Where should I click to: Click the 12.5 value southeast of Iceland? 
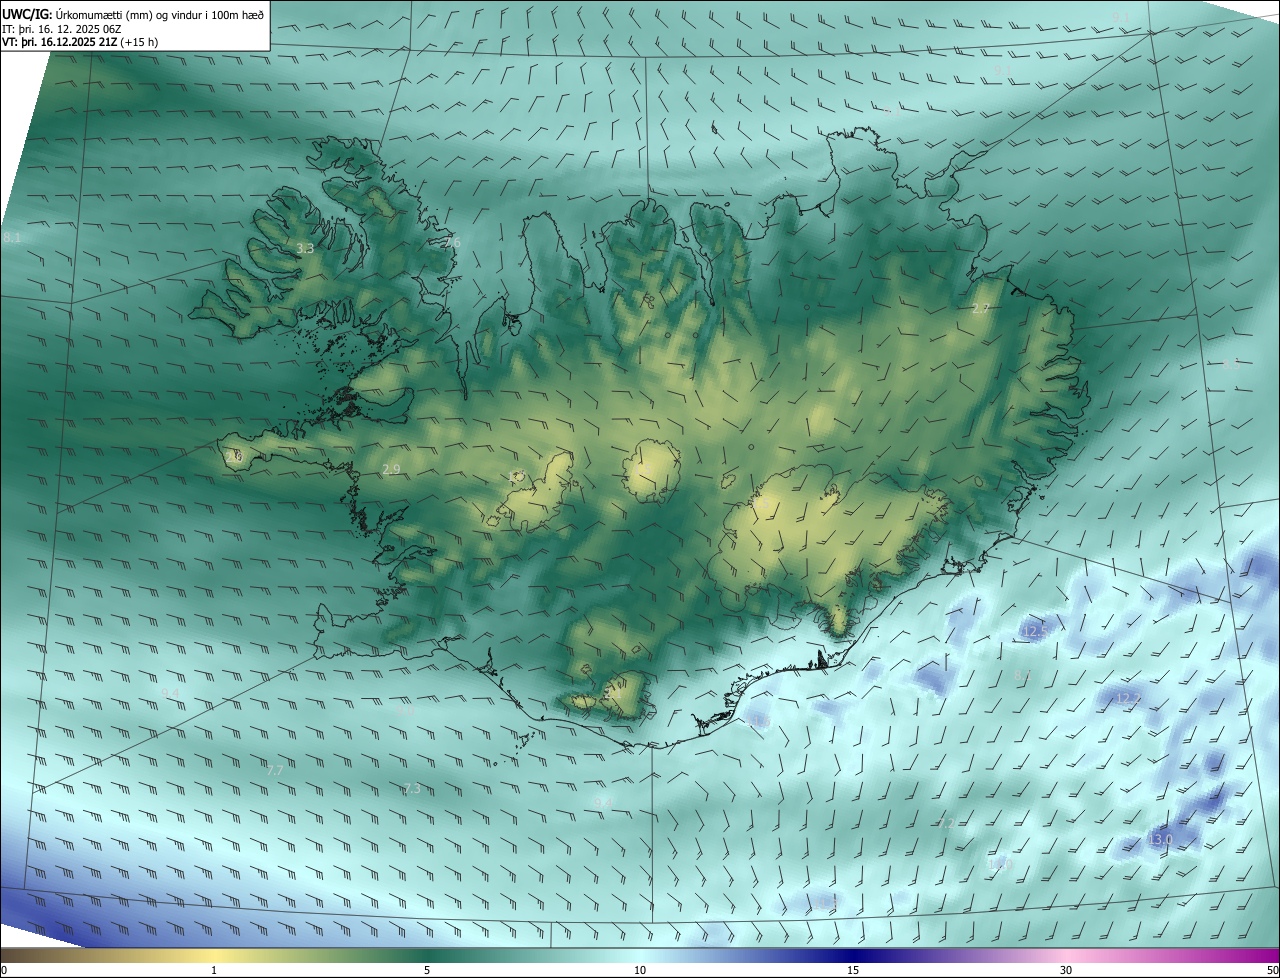point(1036,631)
